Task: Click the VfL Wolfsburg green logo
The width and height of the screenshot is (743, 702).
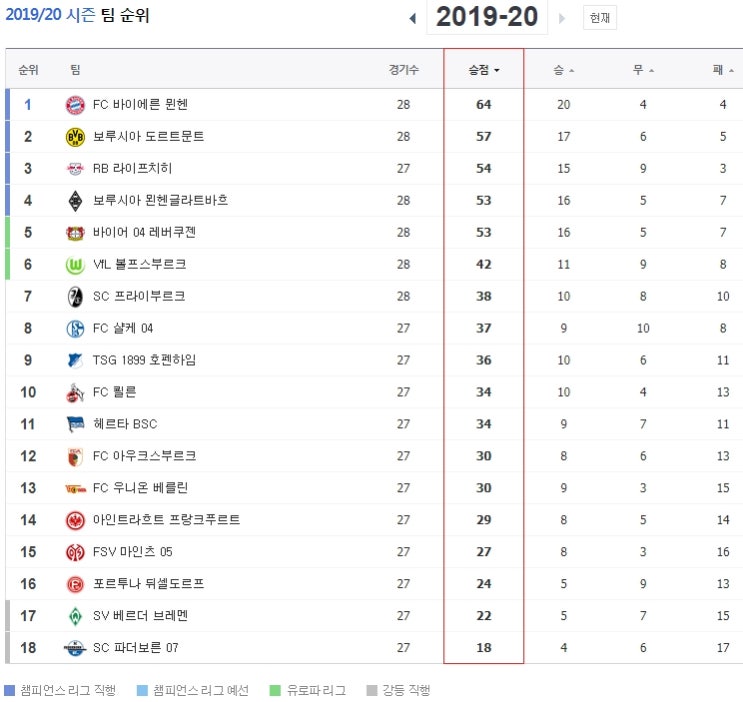Action: click(75, 265)
